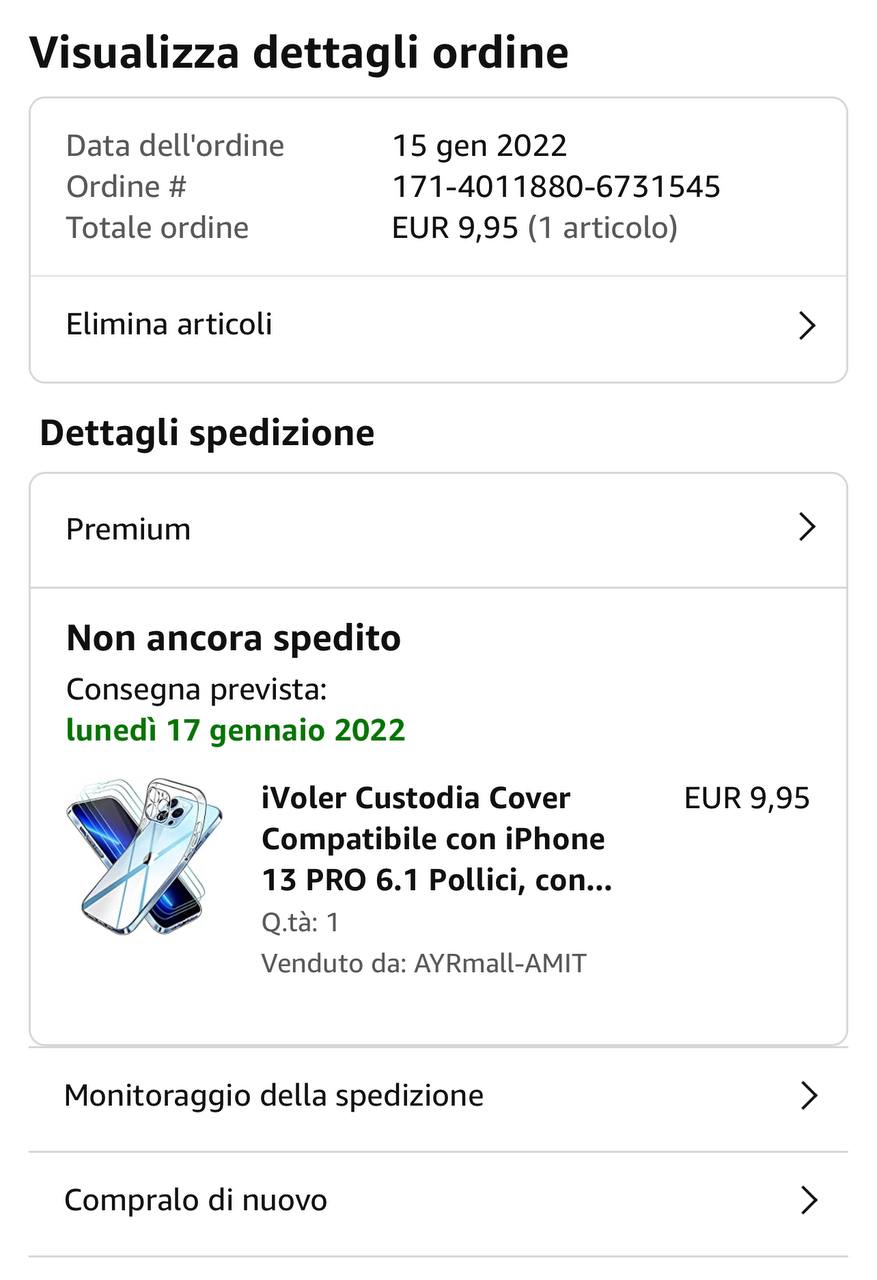877x1280 pixels.
Task: Select Compralo di nuovo
Action: pos(196,1200)
